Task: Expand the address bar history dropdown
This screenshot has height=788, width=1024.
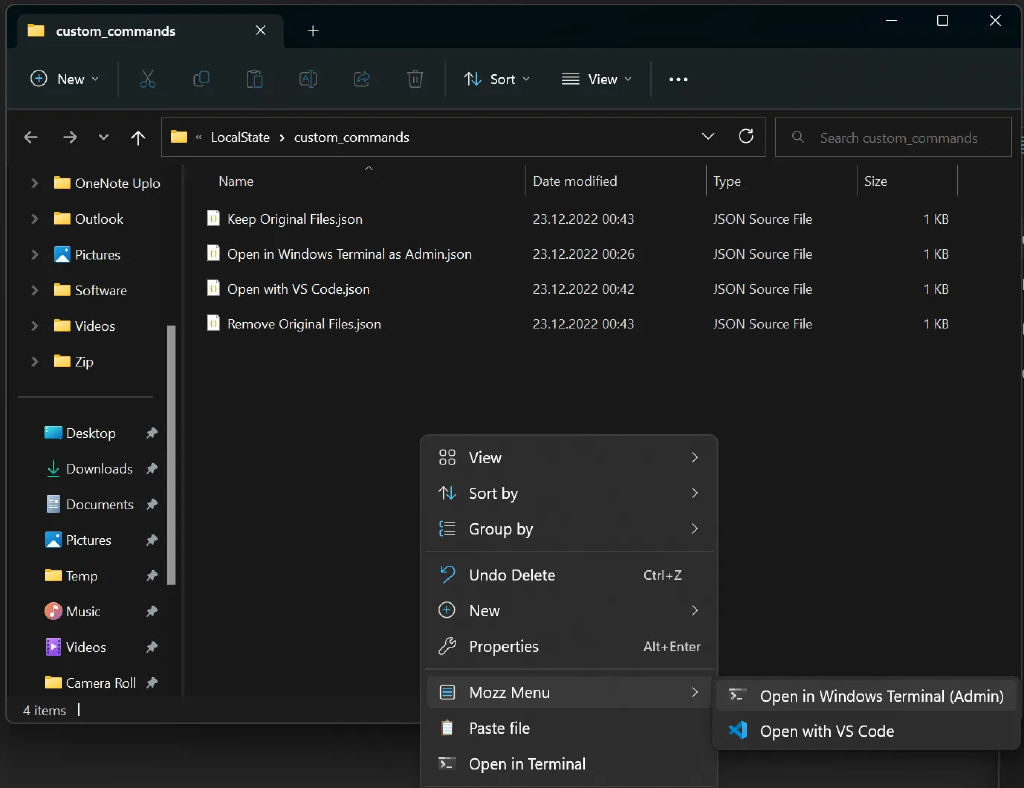Action: [x=708, y=137]
